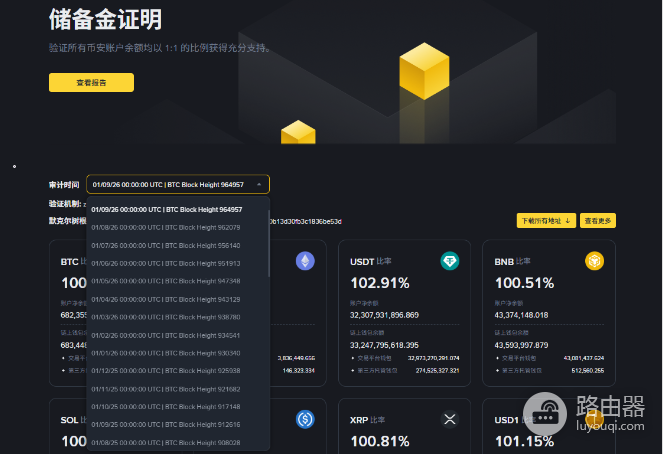Pick 01/11/25 Block Height 921682 entry
Viewport: 663px width, 454px height.
[x=166, y=389]
